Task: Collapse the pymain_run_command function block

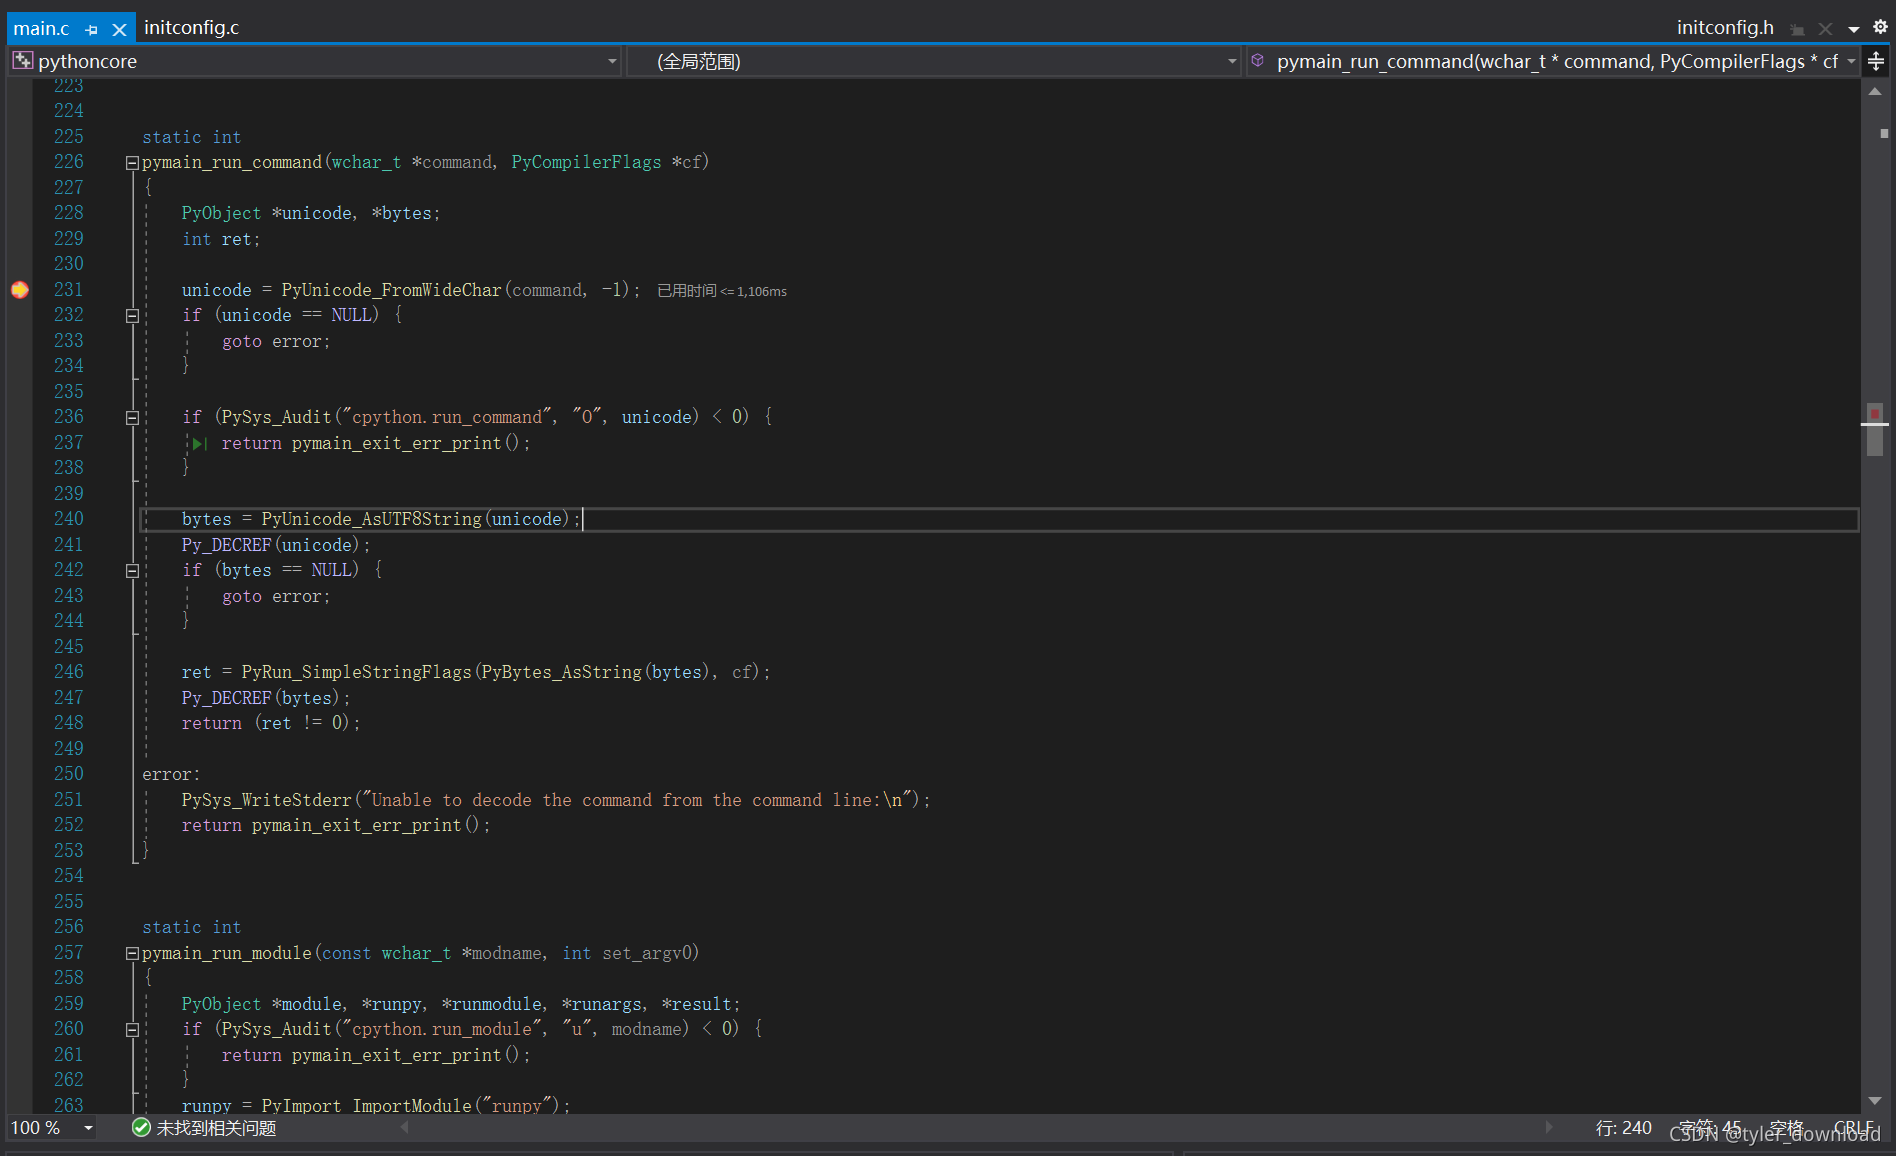Action: [x=132, y=163]
